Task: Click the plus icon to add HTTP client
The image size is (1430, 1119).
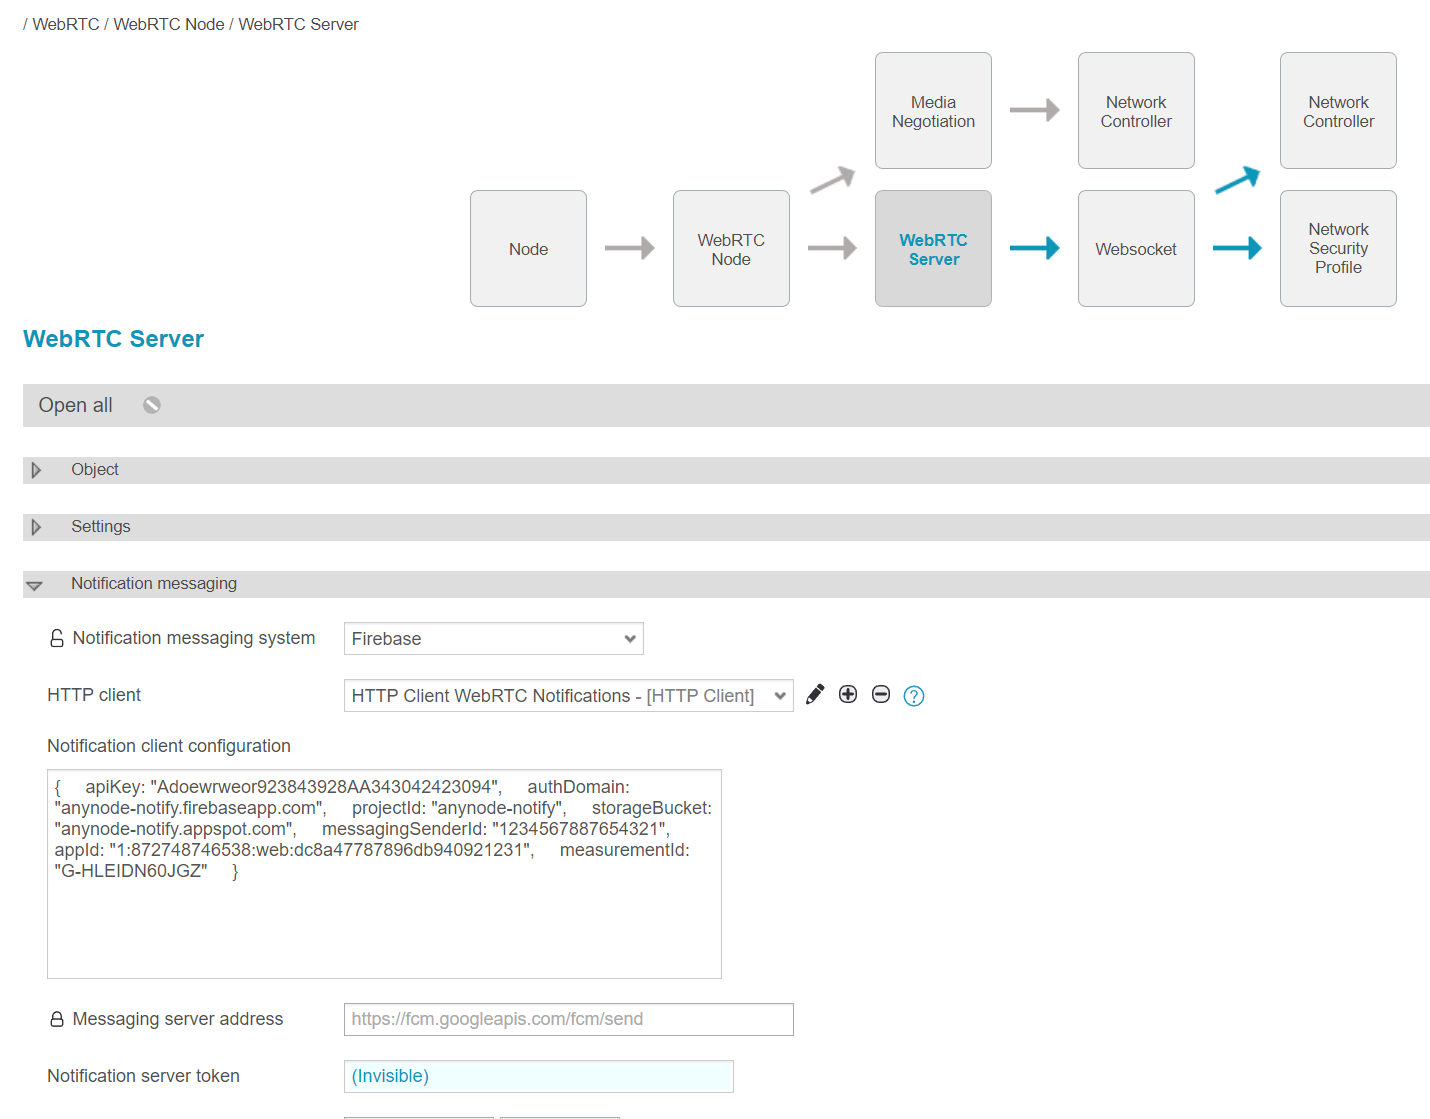Action: (x=848, y=695)
